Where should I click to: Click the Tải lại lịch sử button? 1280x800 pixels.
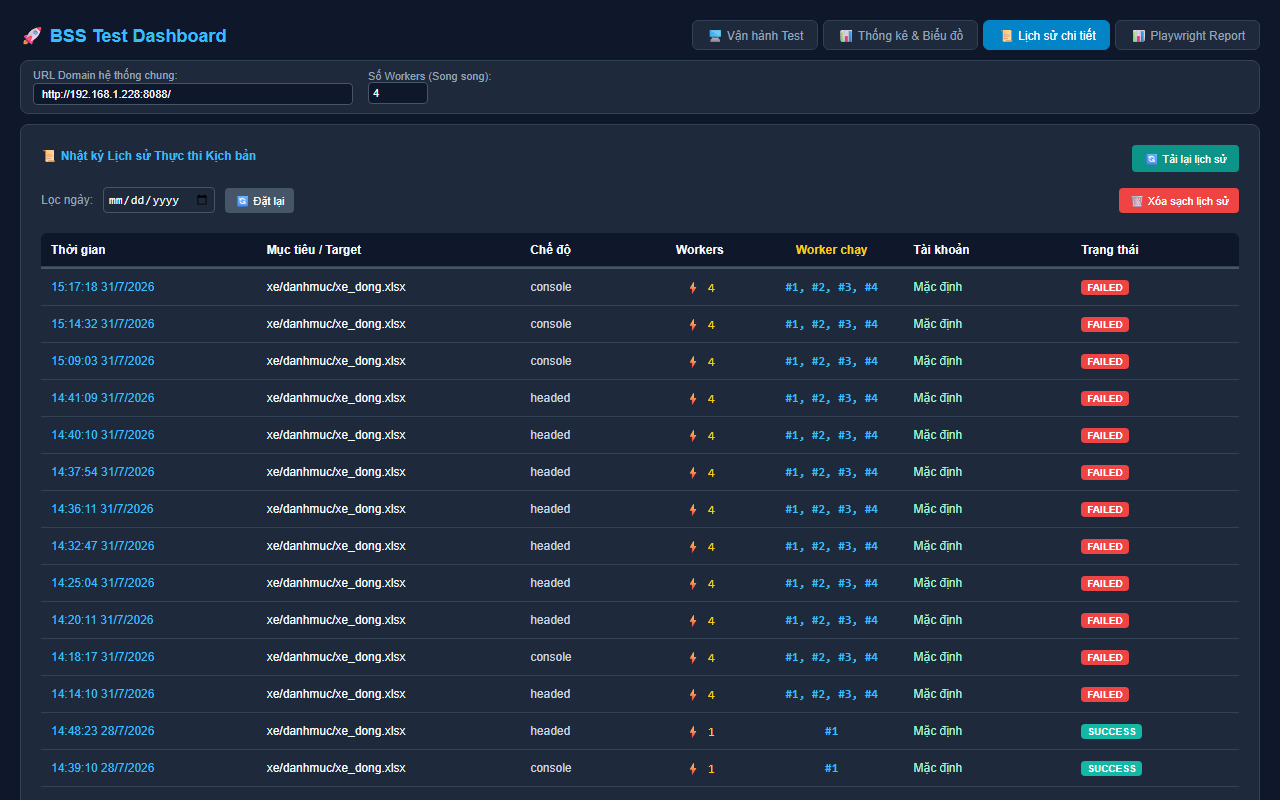pos(1185,159)
